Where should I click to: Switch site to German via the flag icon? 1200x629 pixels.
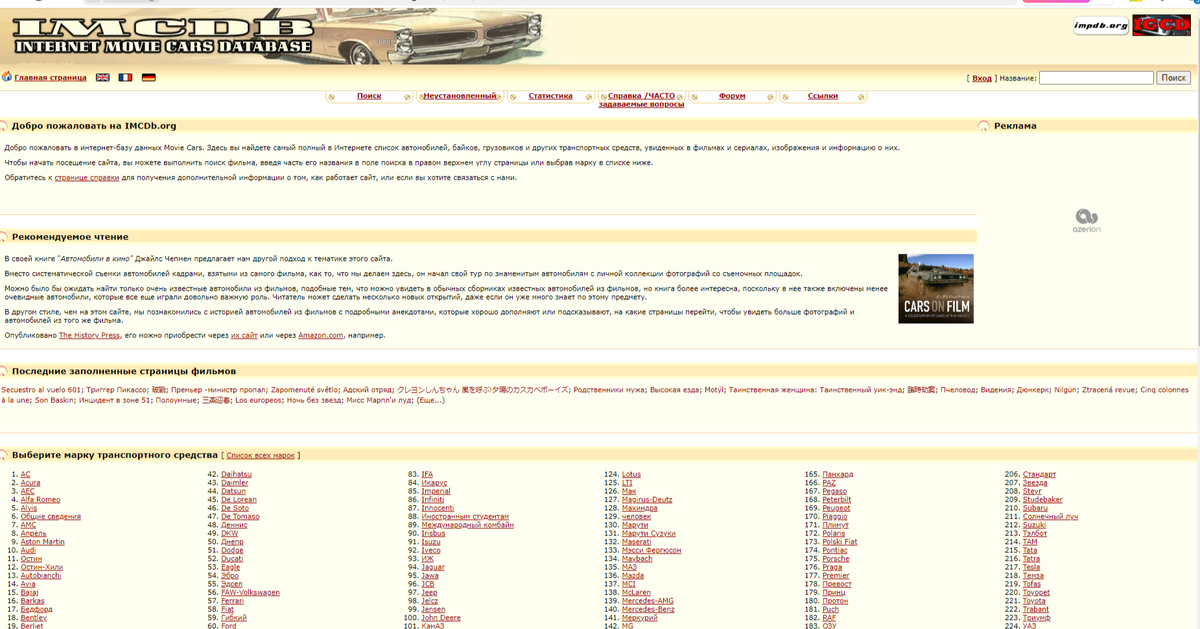click(x=148, y=77)
